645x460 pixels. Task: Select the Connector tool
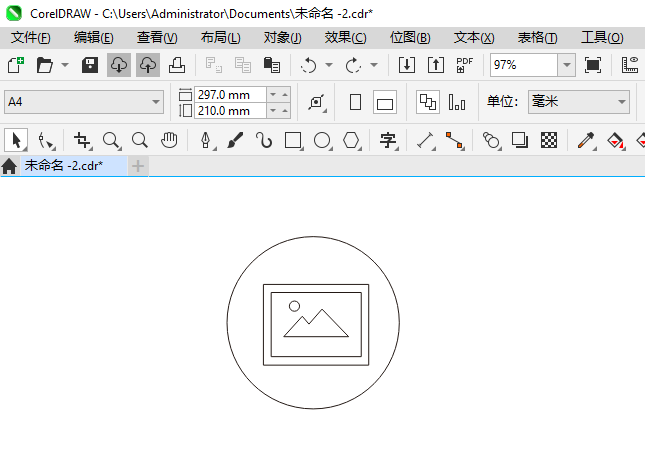click(455, 141)
